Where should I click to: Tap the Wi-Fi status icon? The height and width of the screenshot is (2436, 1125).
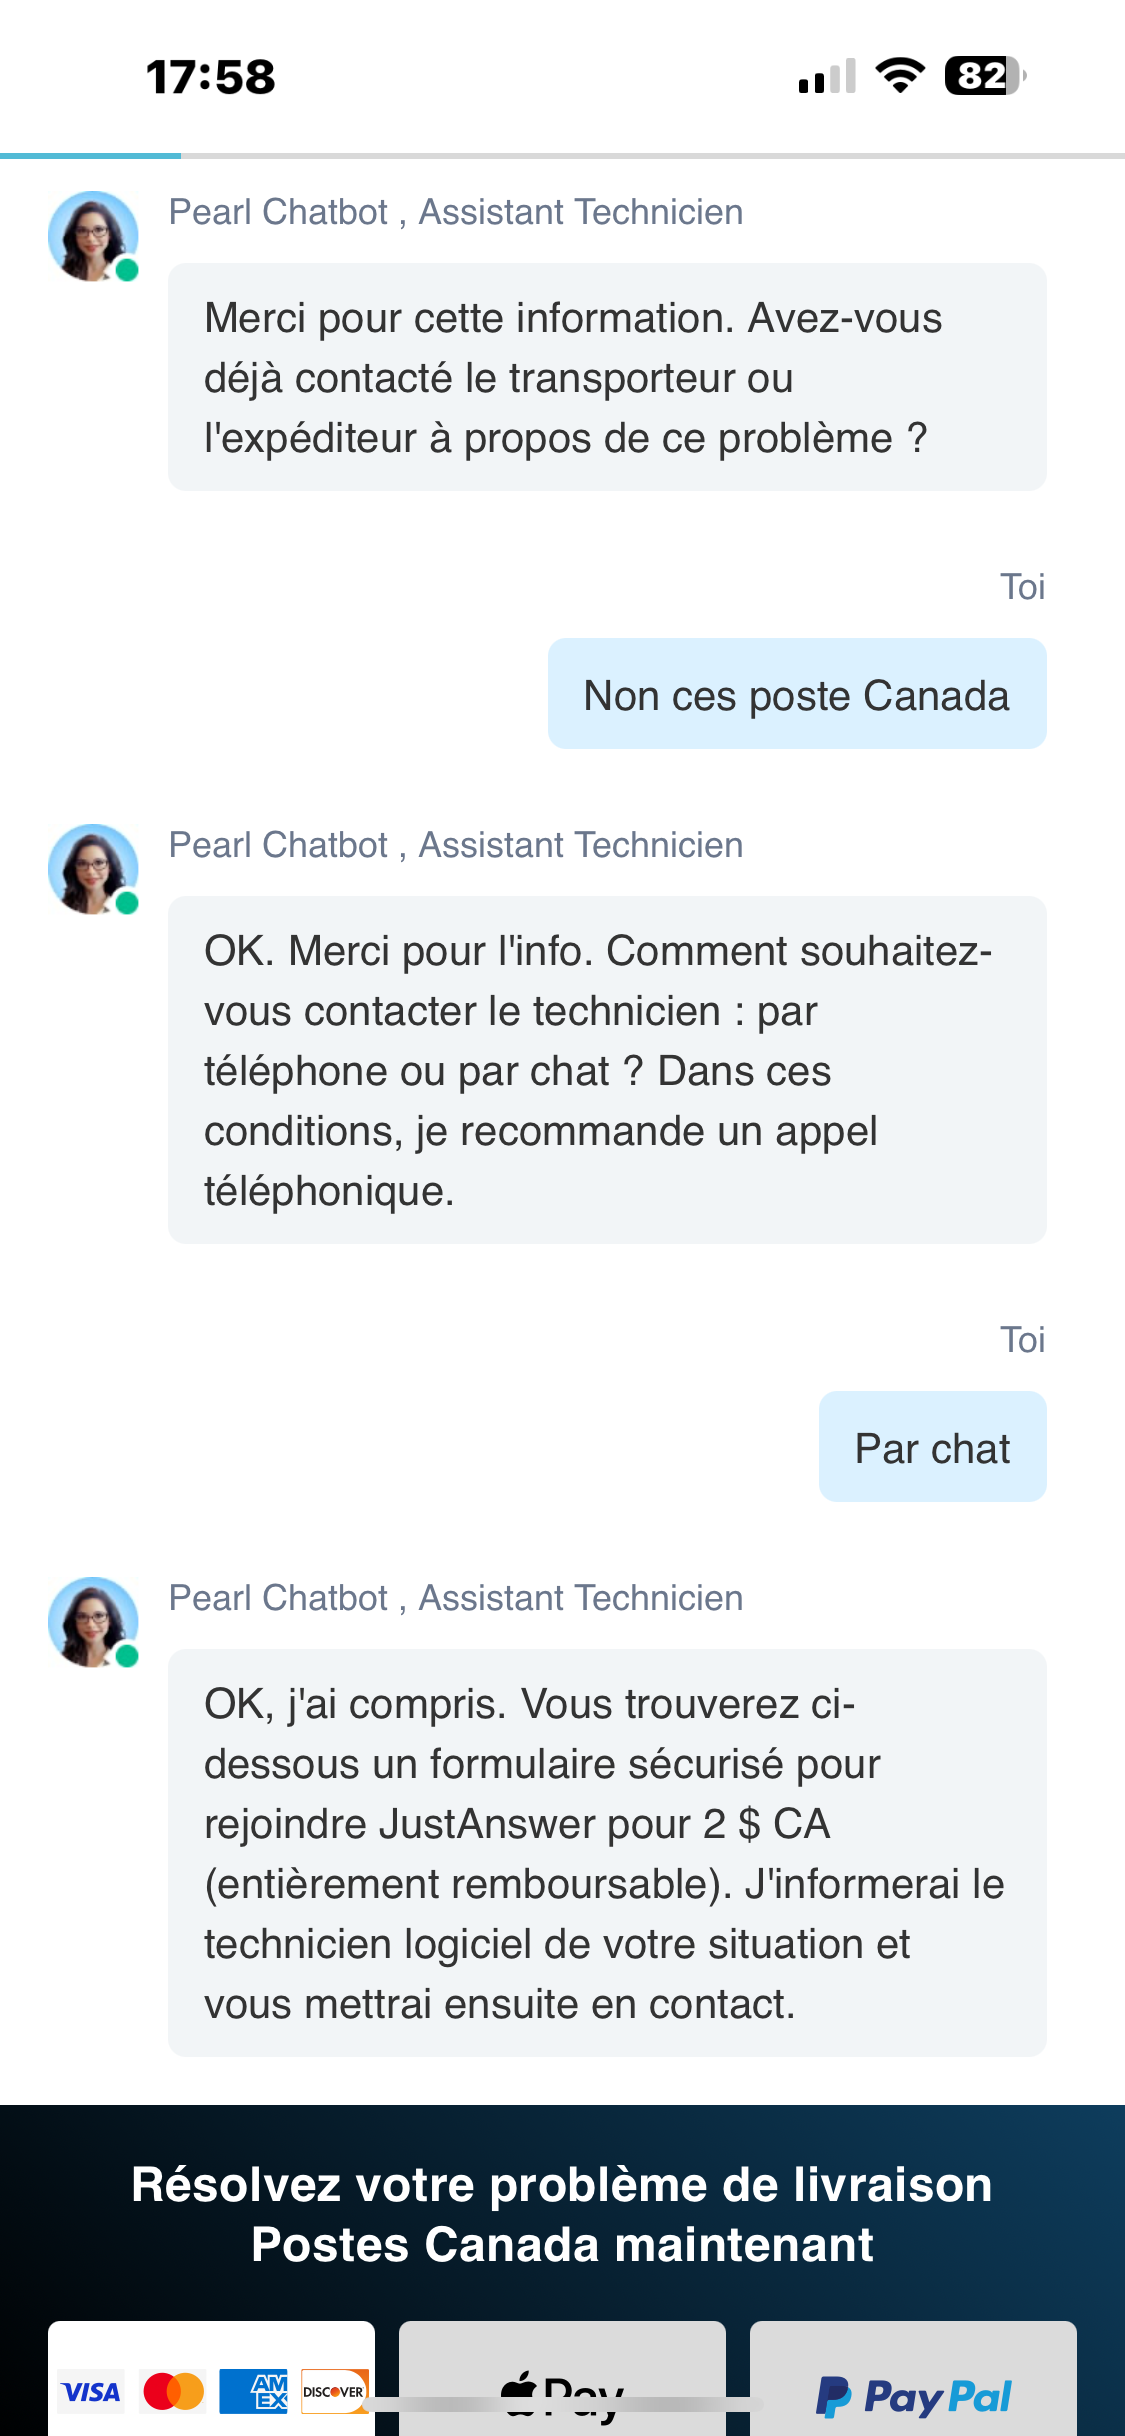900,76
